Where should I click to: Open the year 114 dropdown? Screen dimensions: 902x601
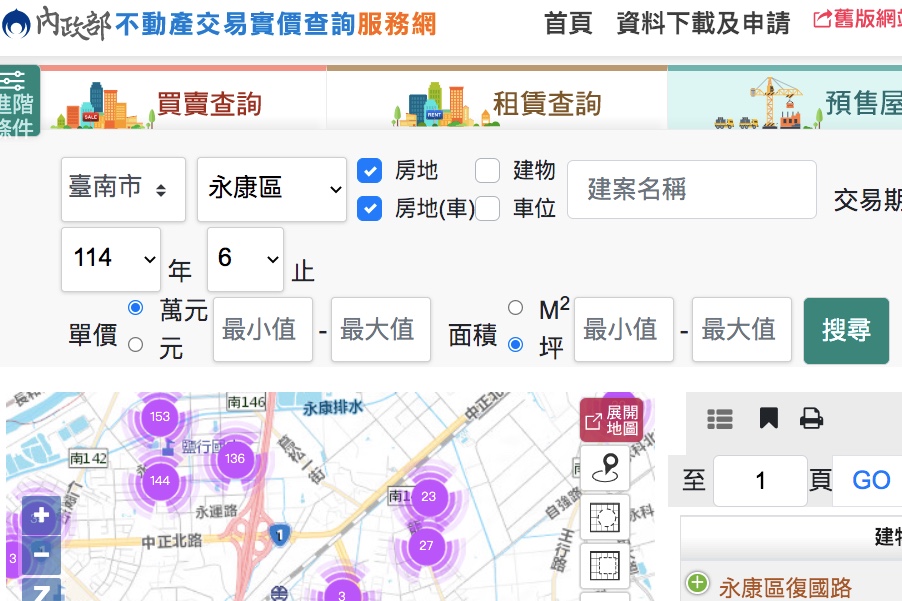pyautogui.click(x=111, y=259)
